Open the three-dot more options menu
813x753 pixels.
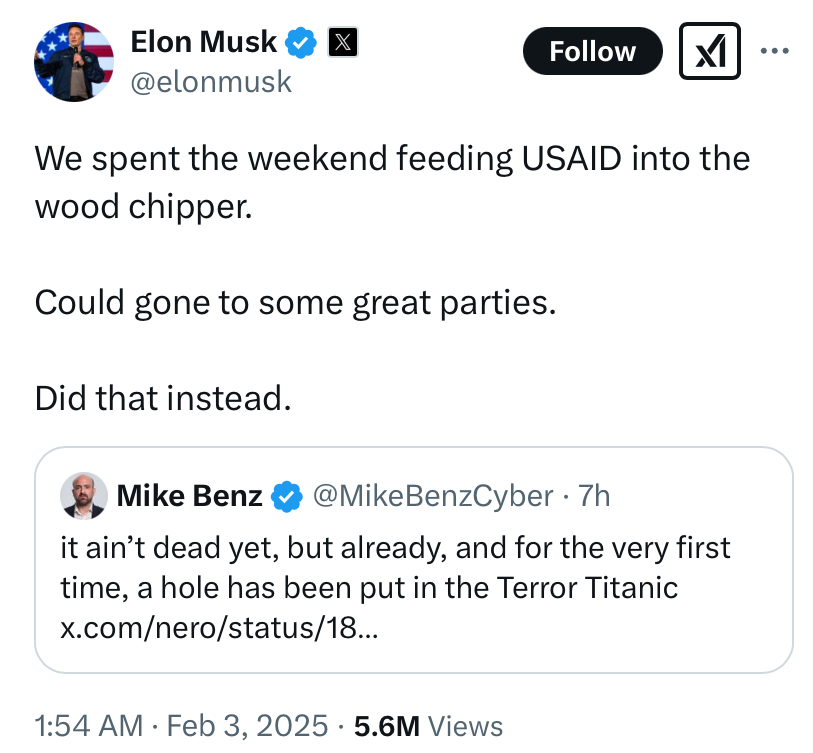[777, 51]
